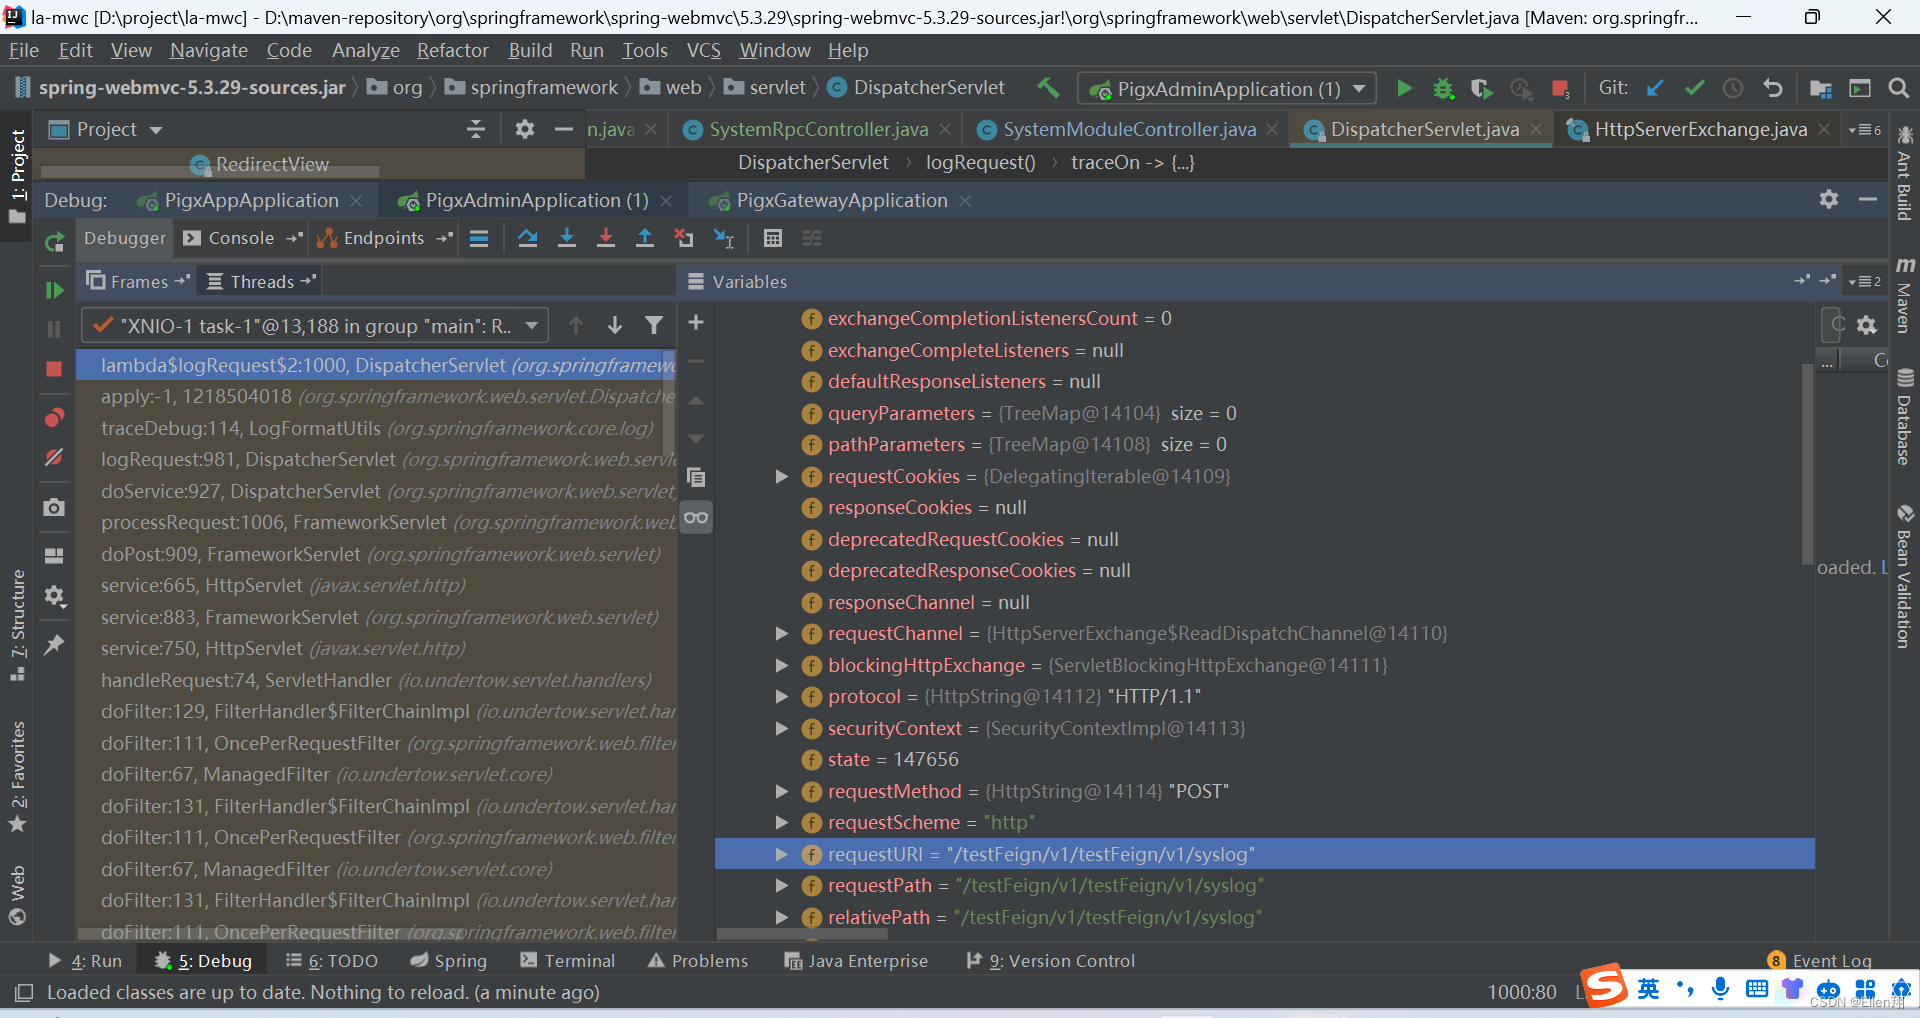Close the SystemModuleController.java tab

click(x=1272, y=130)
